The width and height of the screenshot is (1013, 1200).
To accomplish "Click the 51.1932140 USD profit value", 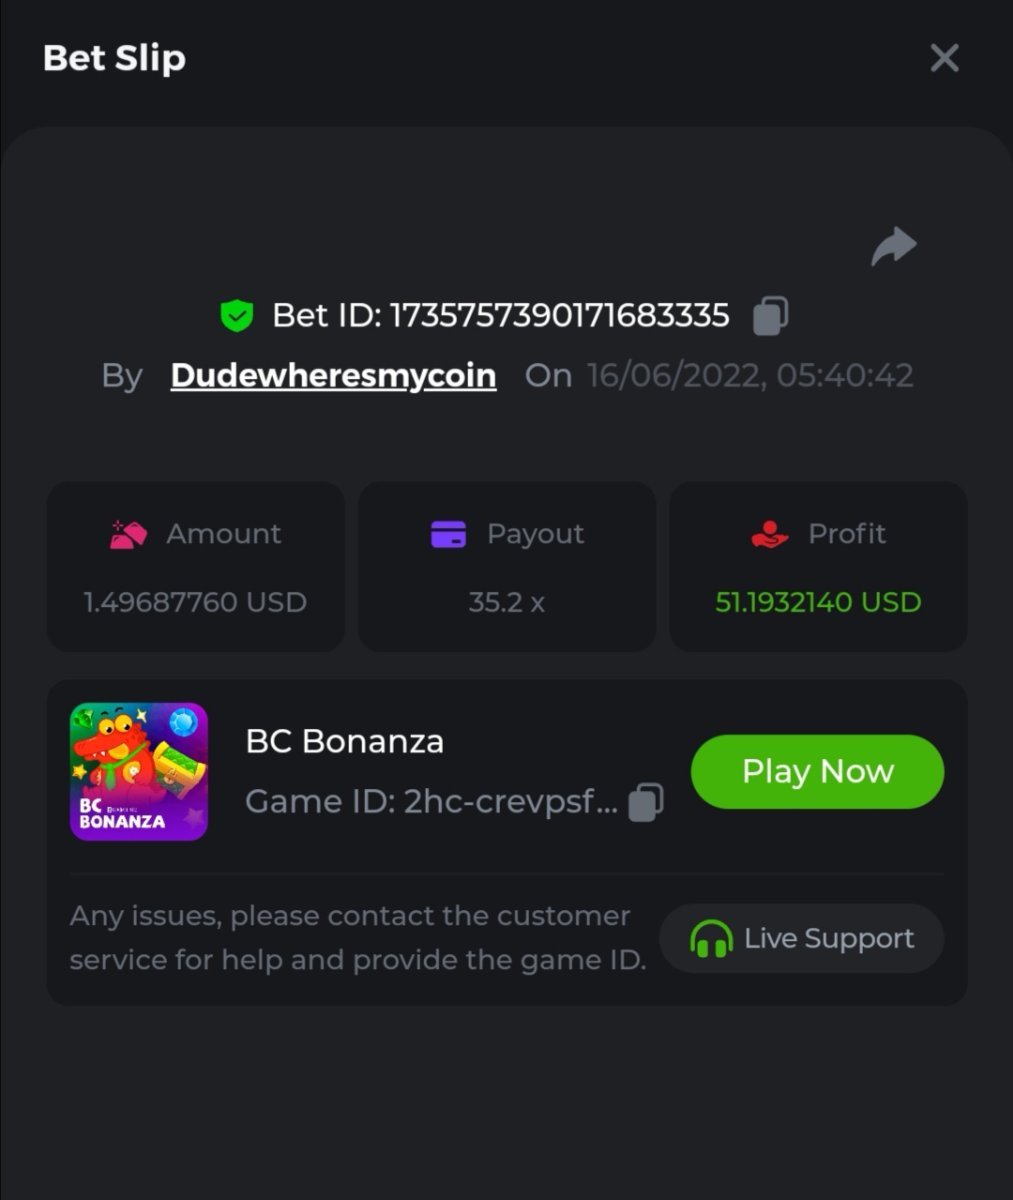I will click(818, 602).
